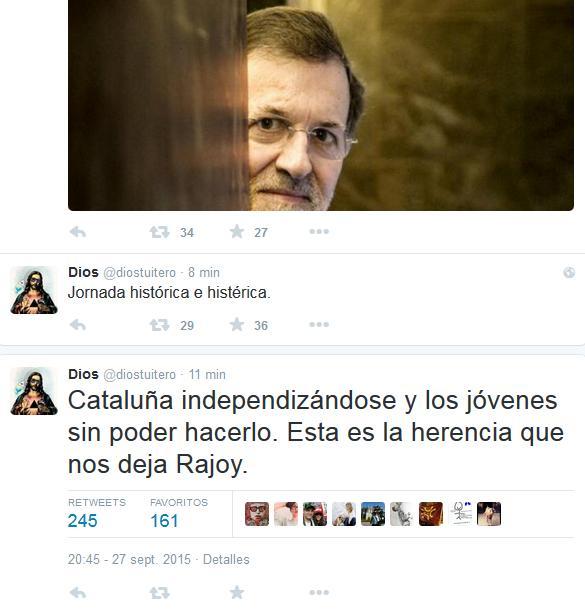Click Dios avatar on the 11 min tweet
Image resolution: width=585 pixels, height=610 pixels.
34,391
